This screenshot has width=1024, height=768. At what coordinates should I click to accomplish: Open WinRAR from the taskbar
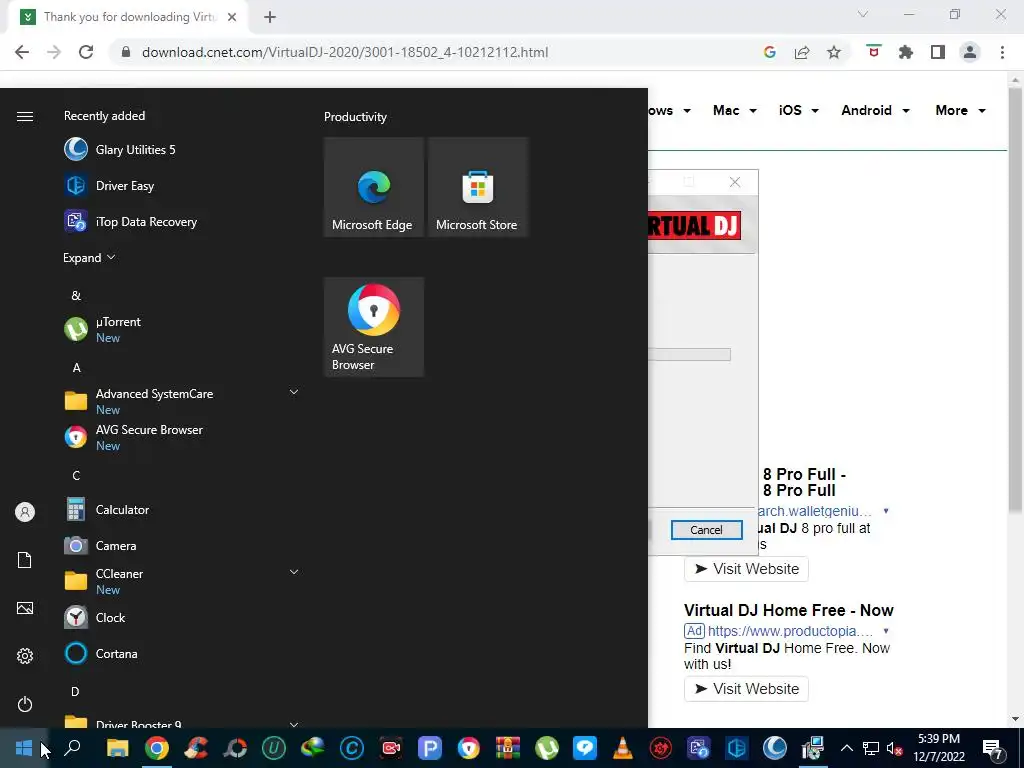(507, 748)
